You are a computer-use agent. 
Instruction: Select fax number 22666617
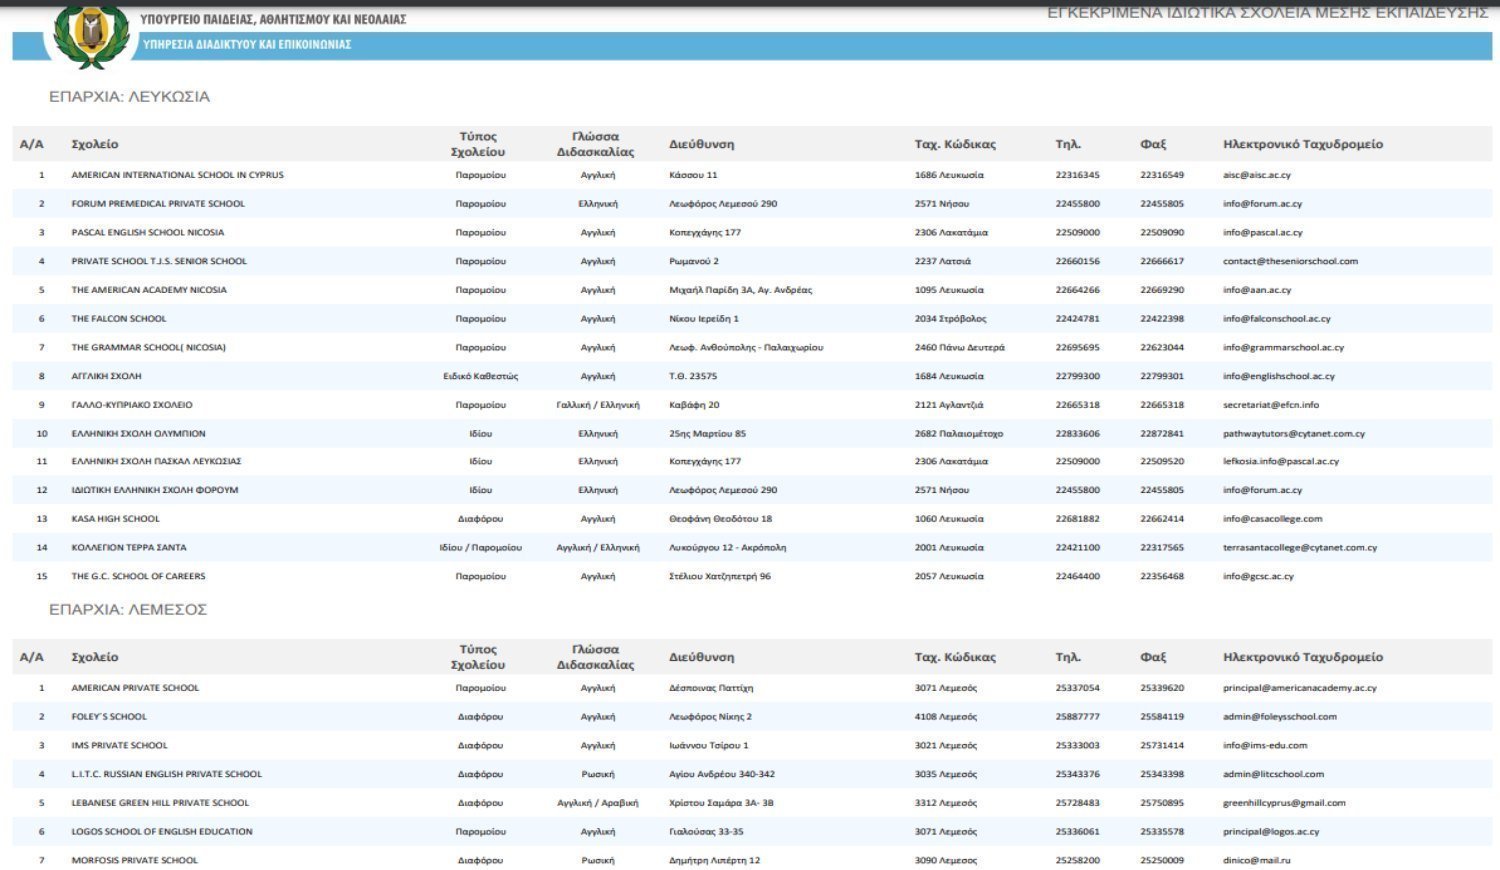click(1162, 262)
